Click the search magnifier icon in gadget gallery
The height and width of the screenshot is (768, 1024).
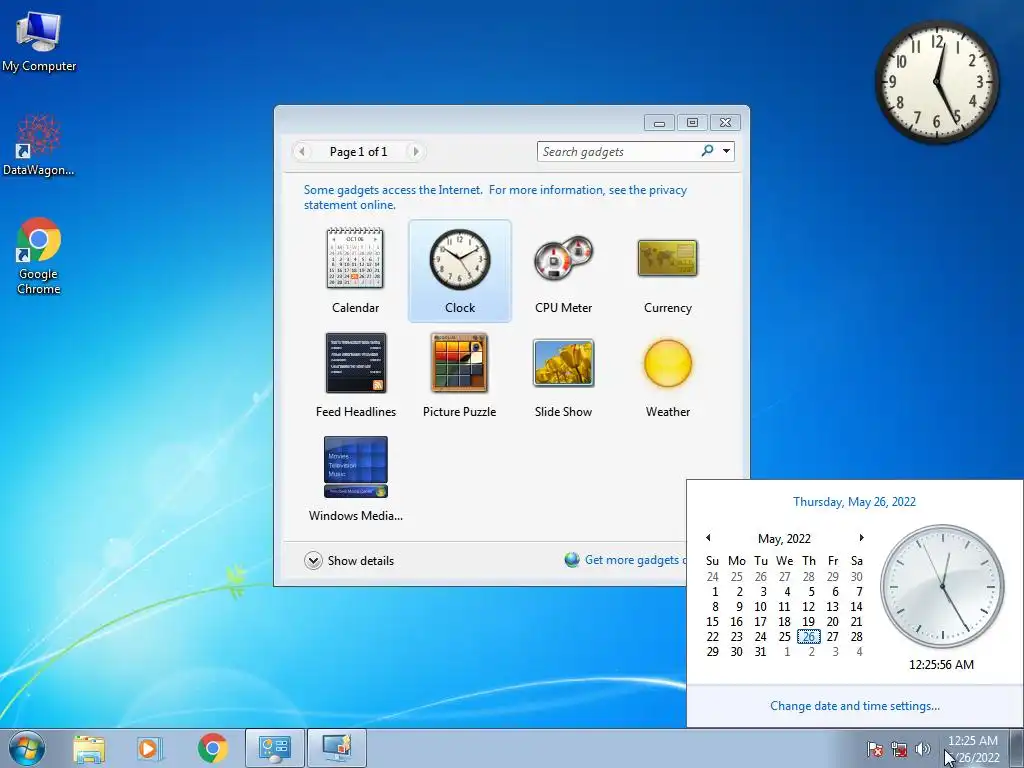(x=707, y=151)
